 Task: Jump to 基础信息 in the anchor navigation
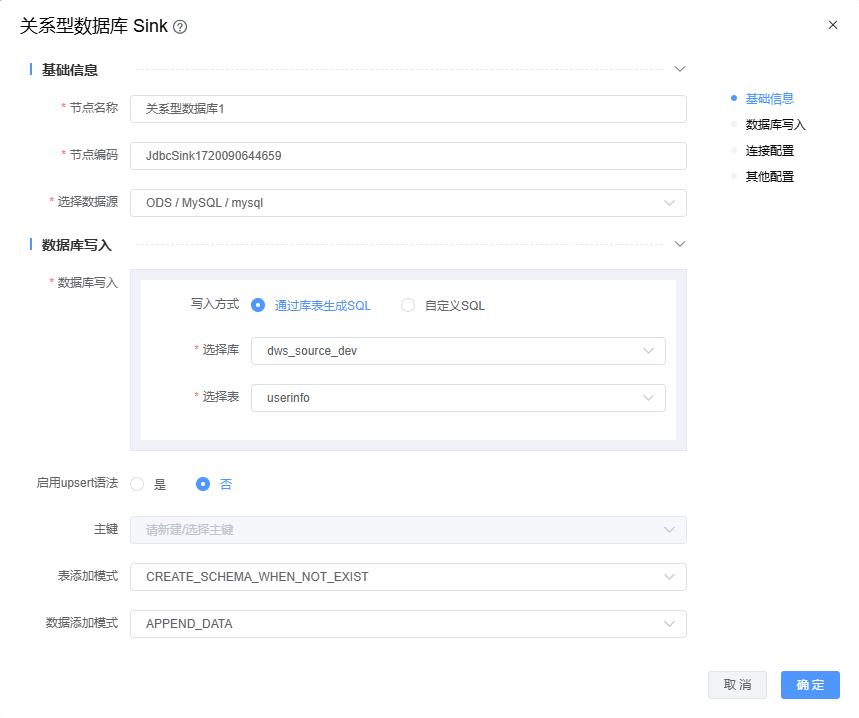pos(769,99)
